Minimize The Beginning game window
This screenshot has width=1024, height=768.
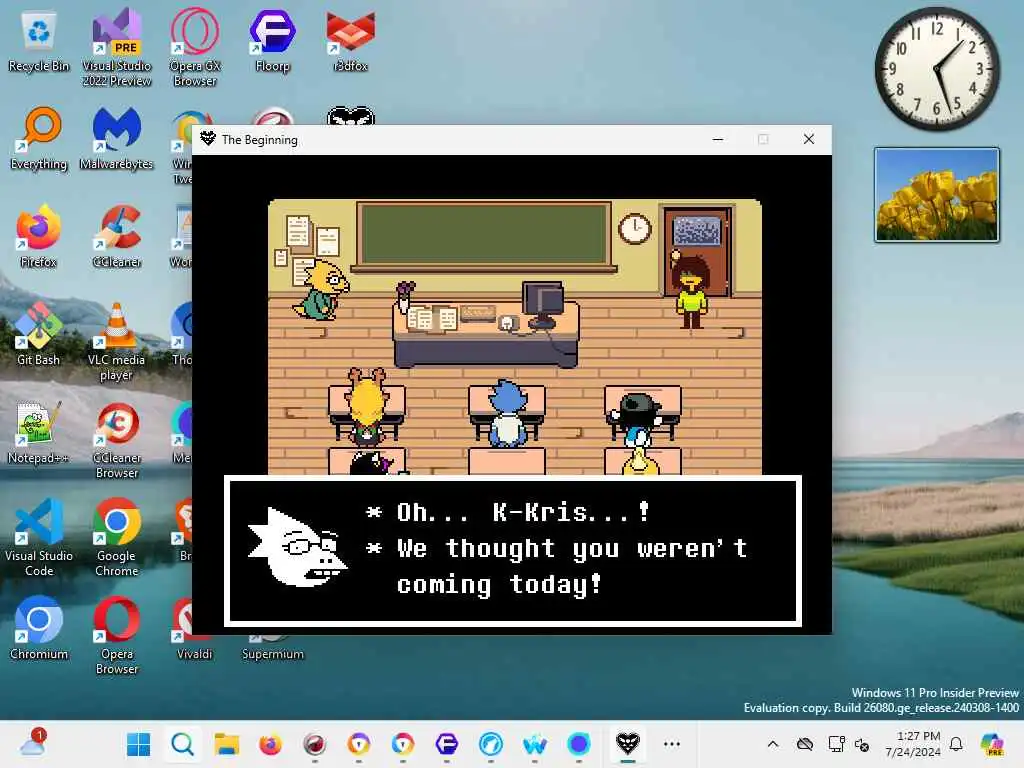(718, 139)
